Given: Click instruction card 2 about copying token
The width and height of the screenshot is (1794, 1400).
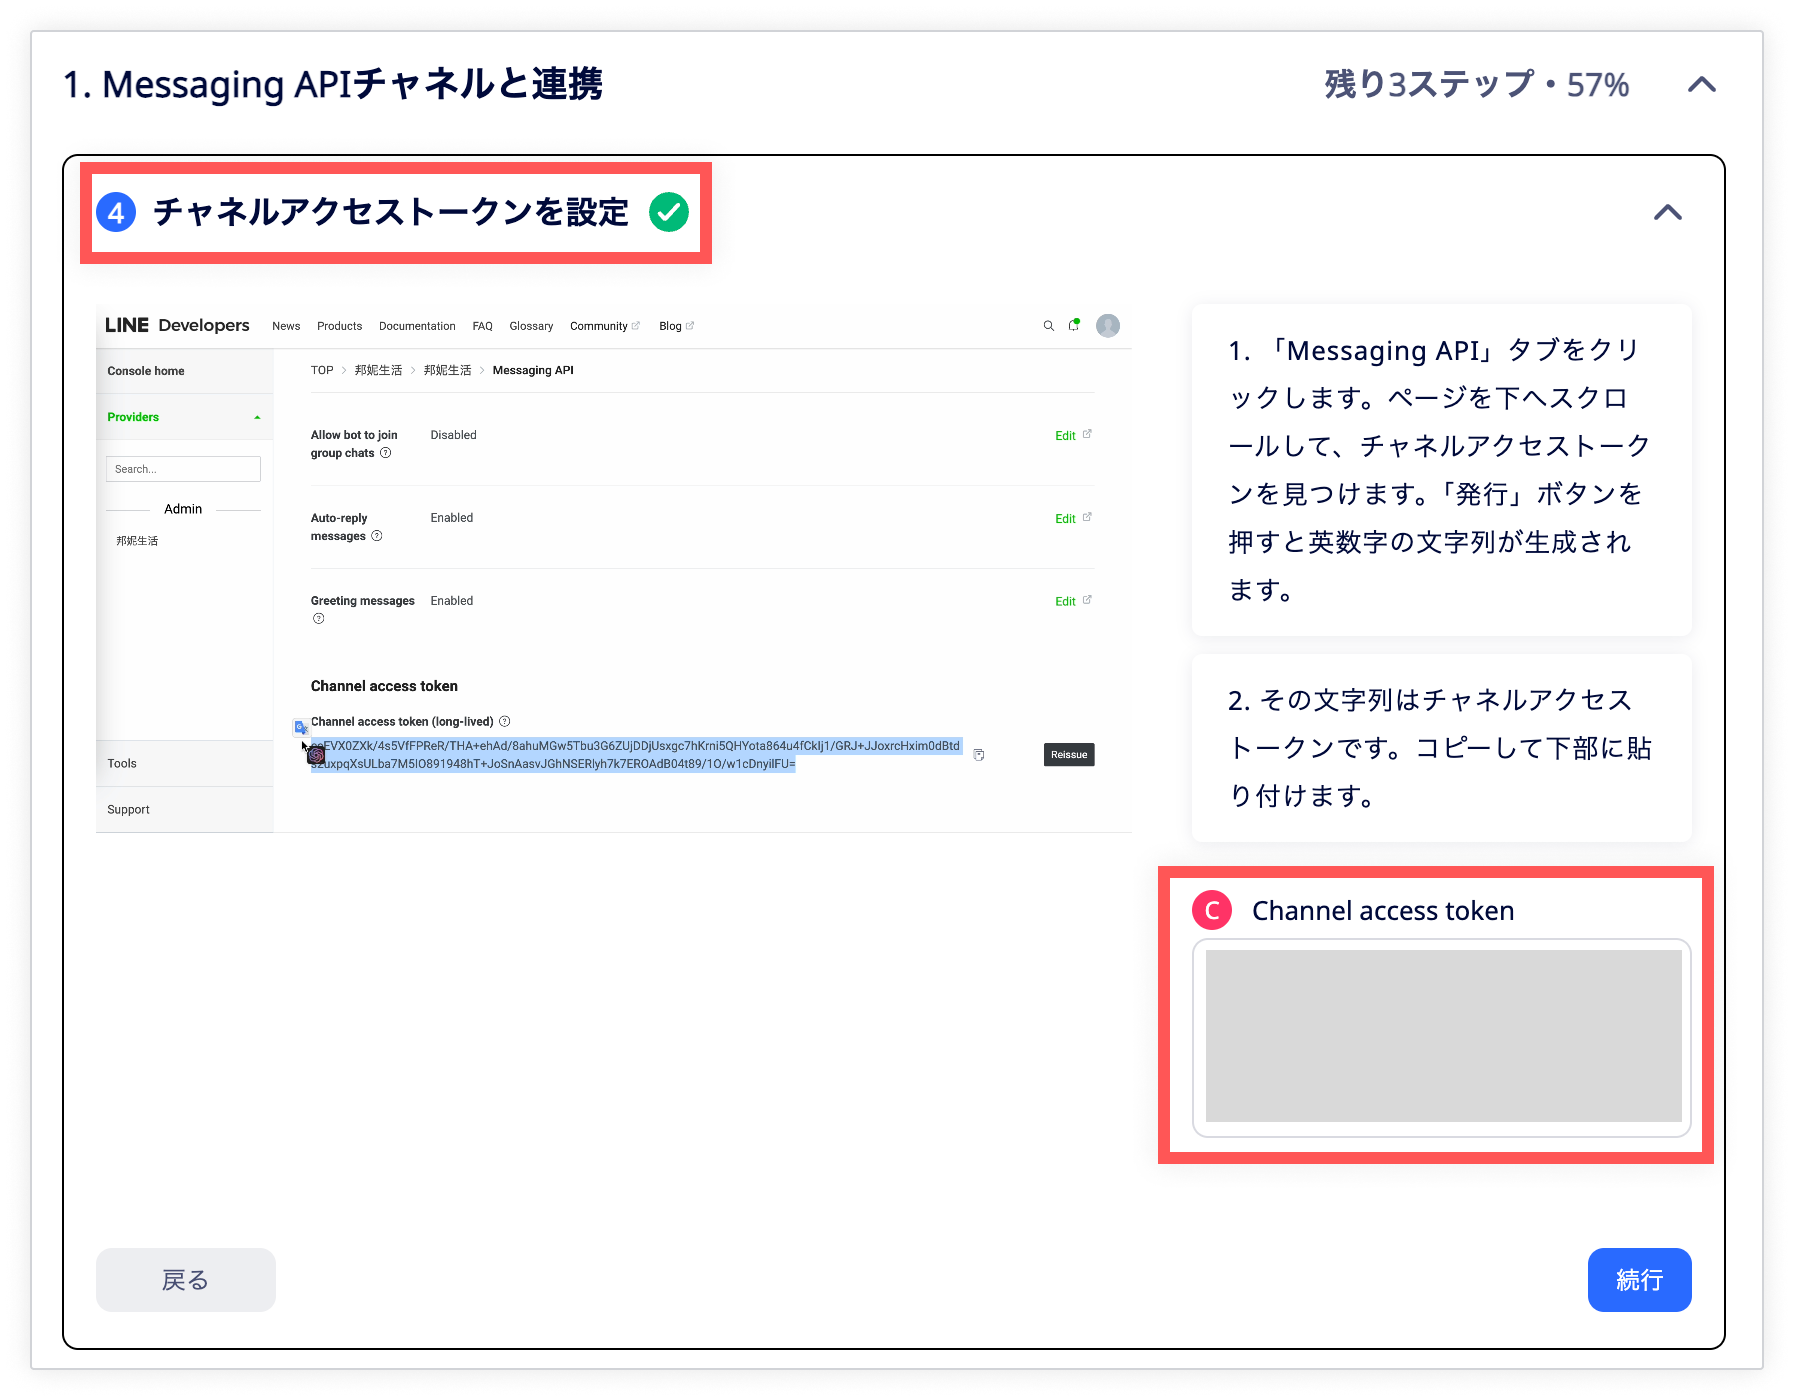Looking at the screenshot, I should [1442, 748].
